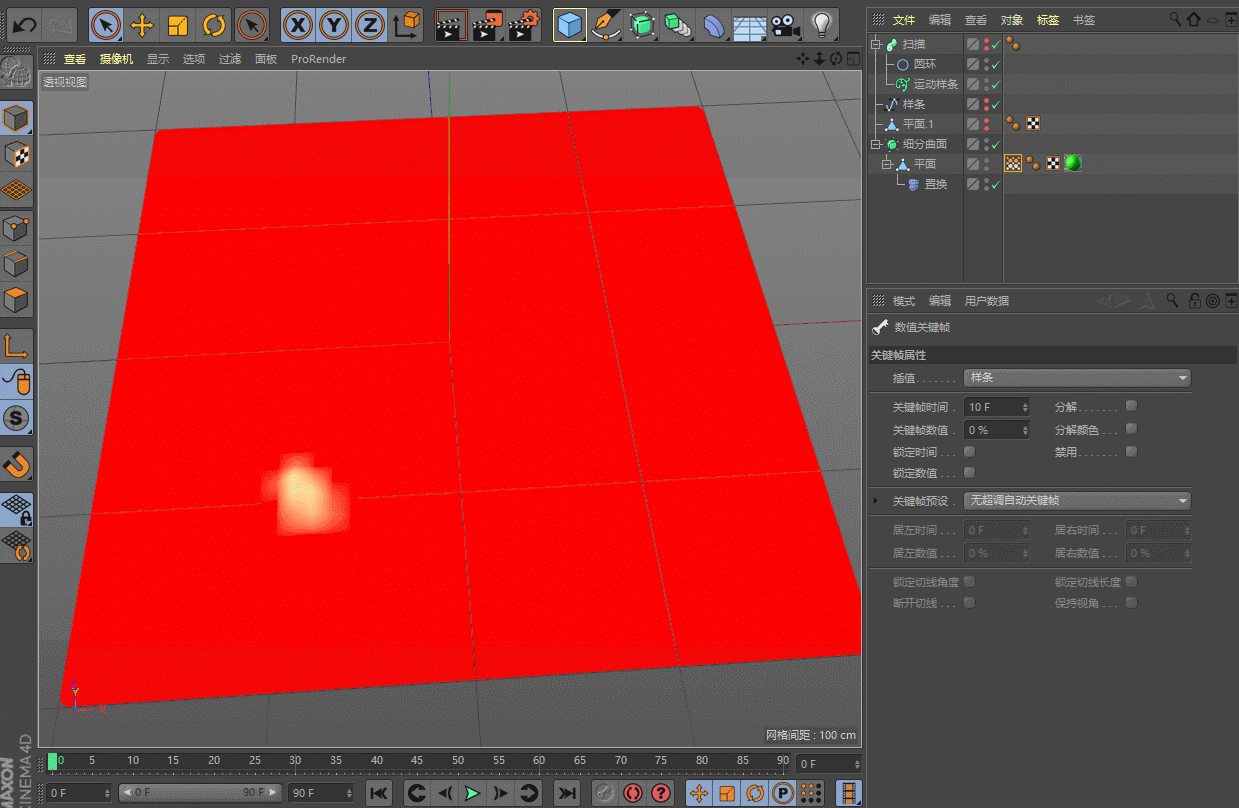
Task: Click the Render to Picture Viewer icon
Action: 488,24
